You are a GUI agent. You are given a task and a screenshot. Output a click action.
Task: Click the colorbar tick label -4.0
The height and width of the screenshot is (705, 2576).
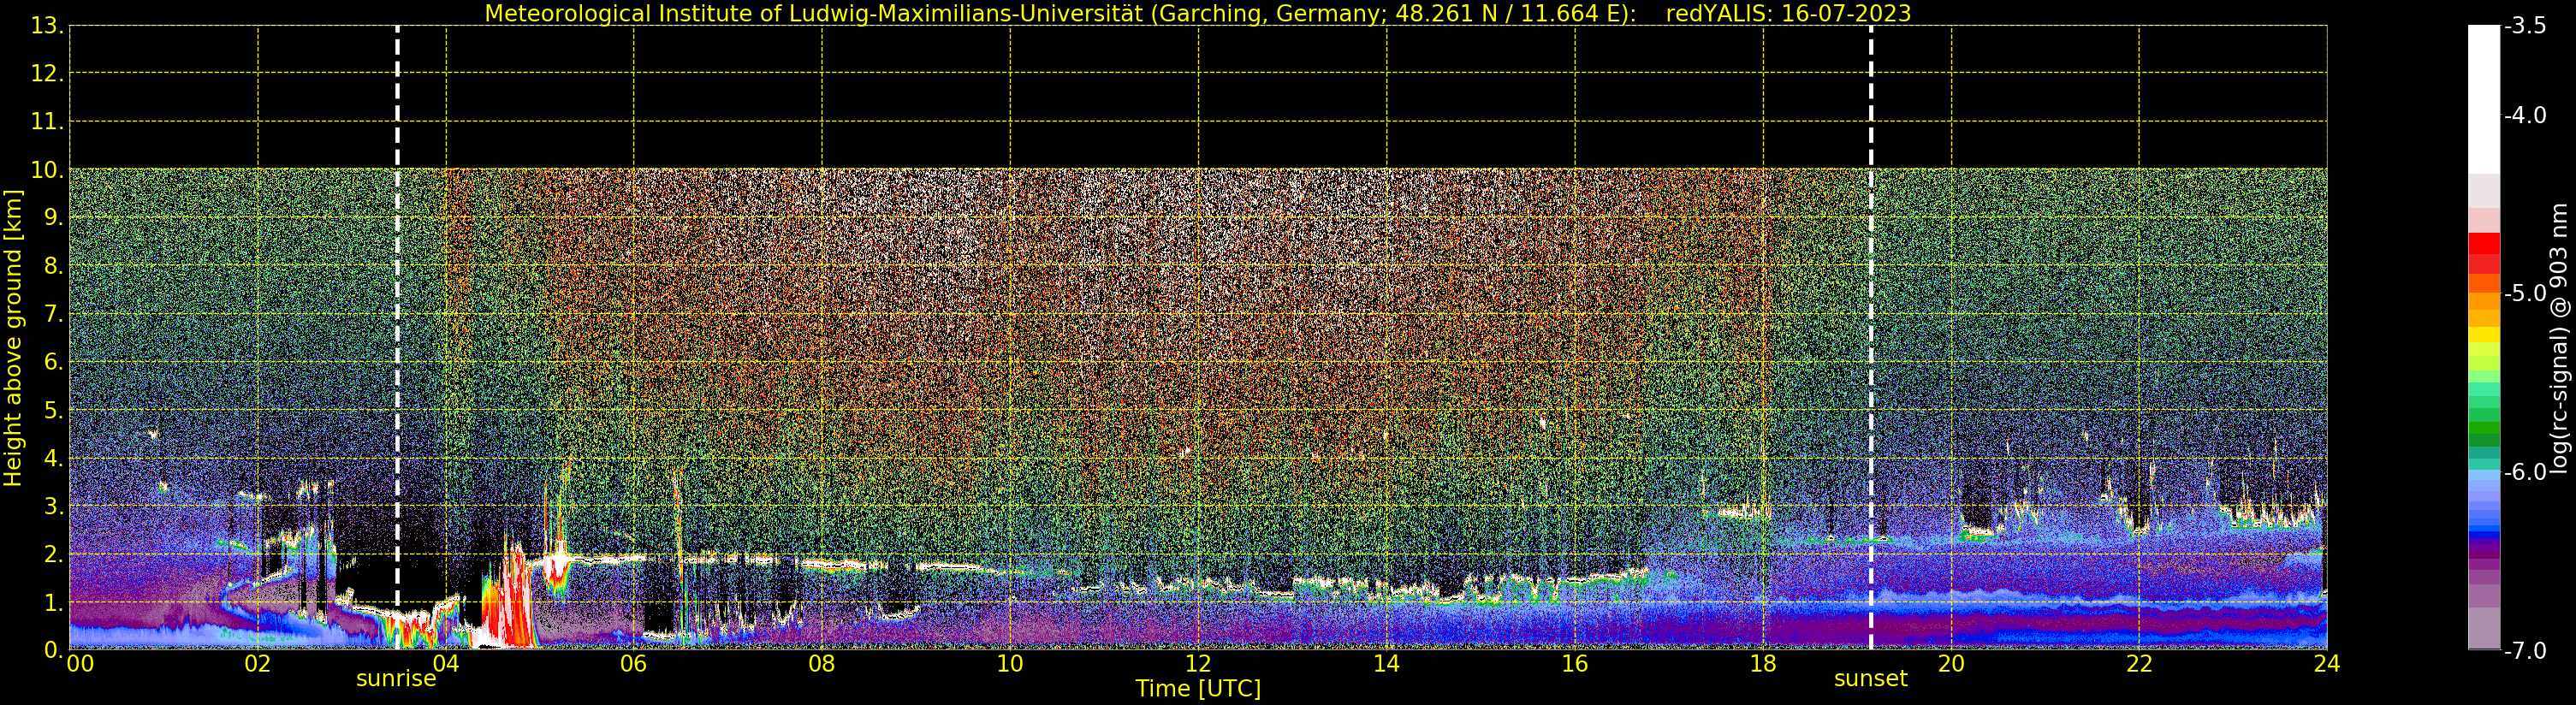2525,116
